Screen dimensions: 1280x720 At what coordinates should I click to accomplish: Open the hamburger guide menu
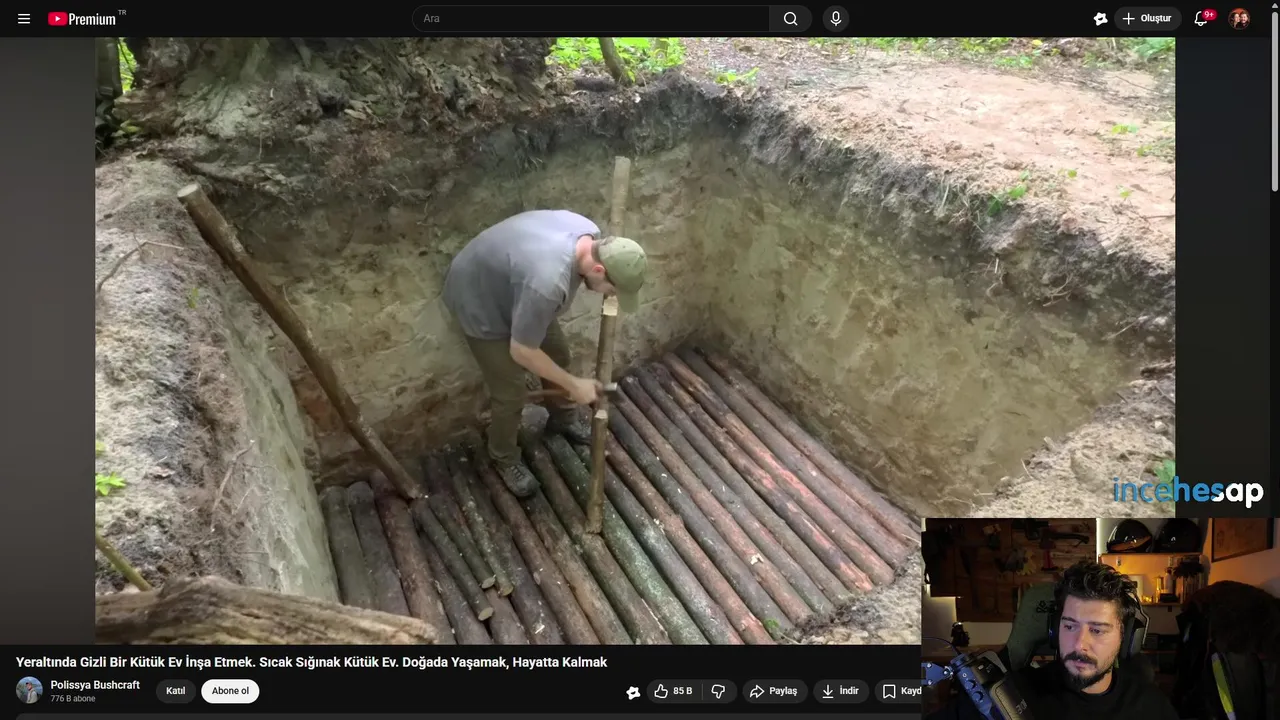tap(24, 19)
